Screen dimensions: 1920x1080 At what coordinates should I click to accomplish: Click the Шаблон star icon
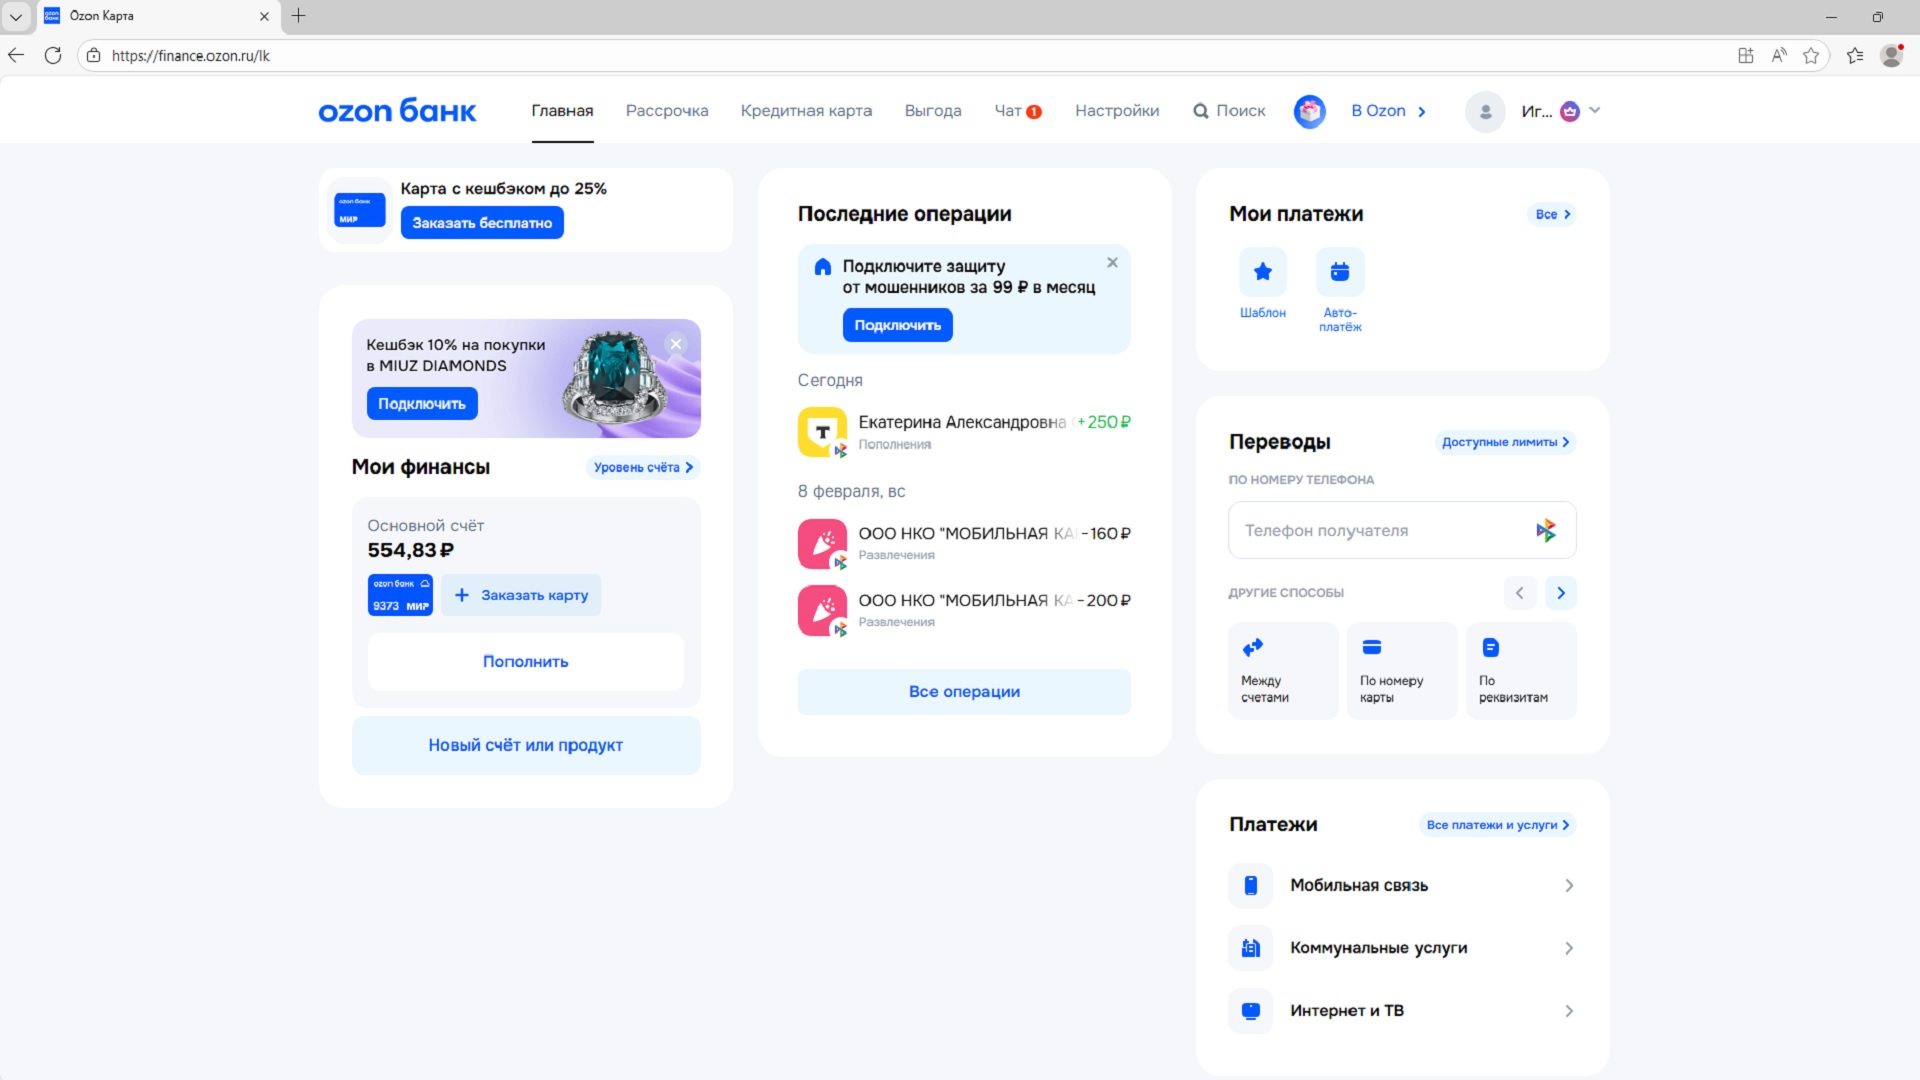click(1262, 272)
